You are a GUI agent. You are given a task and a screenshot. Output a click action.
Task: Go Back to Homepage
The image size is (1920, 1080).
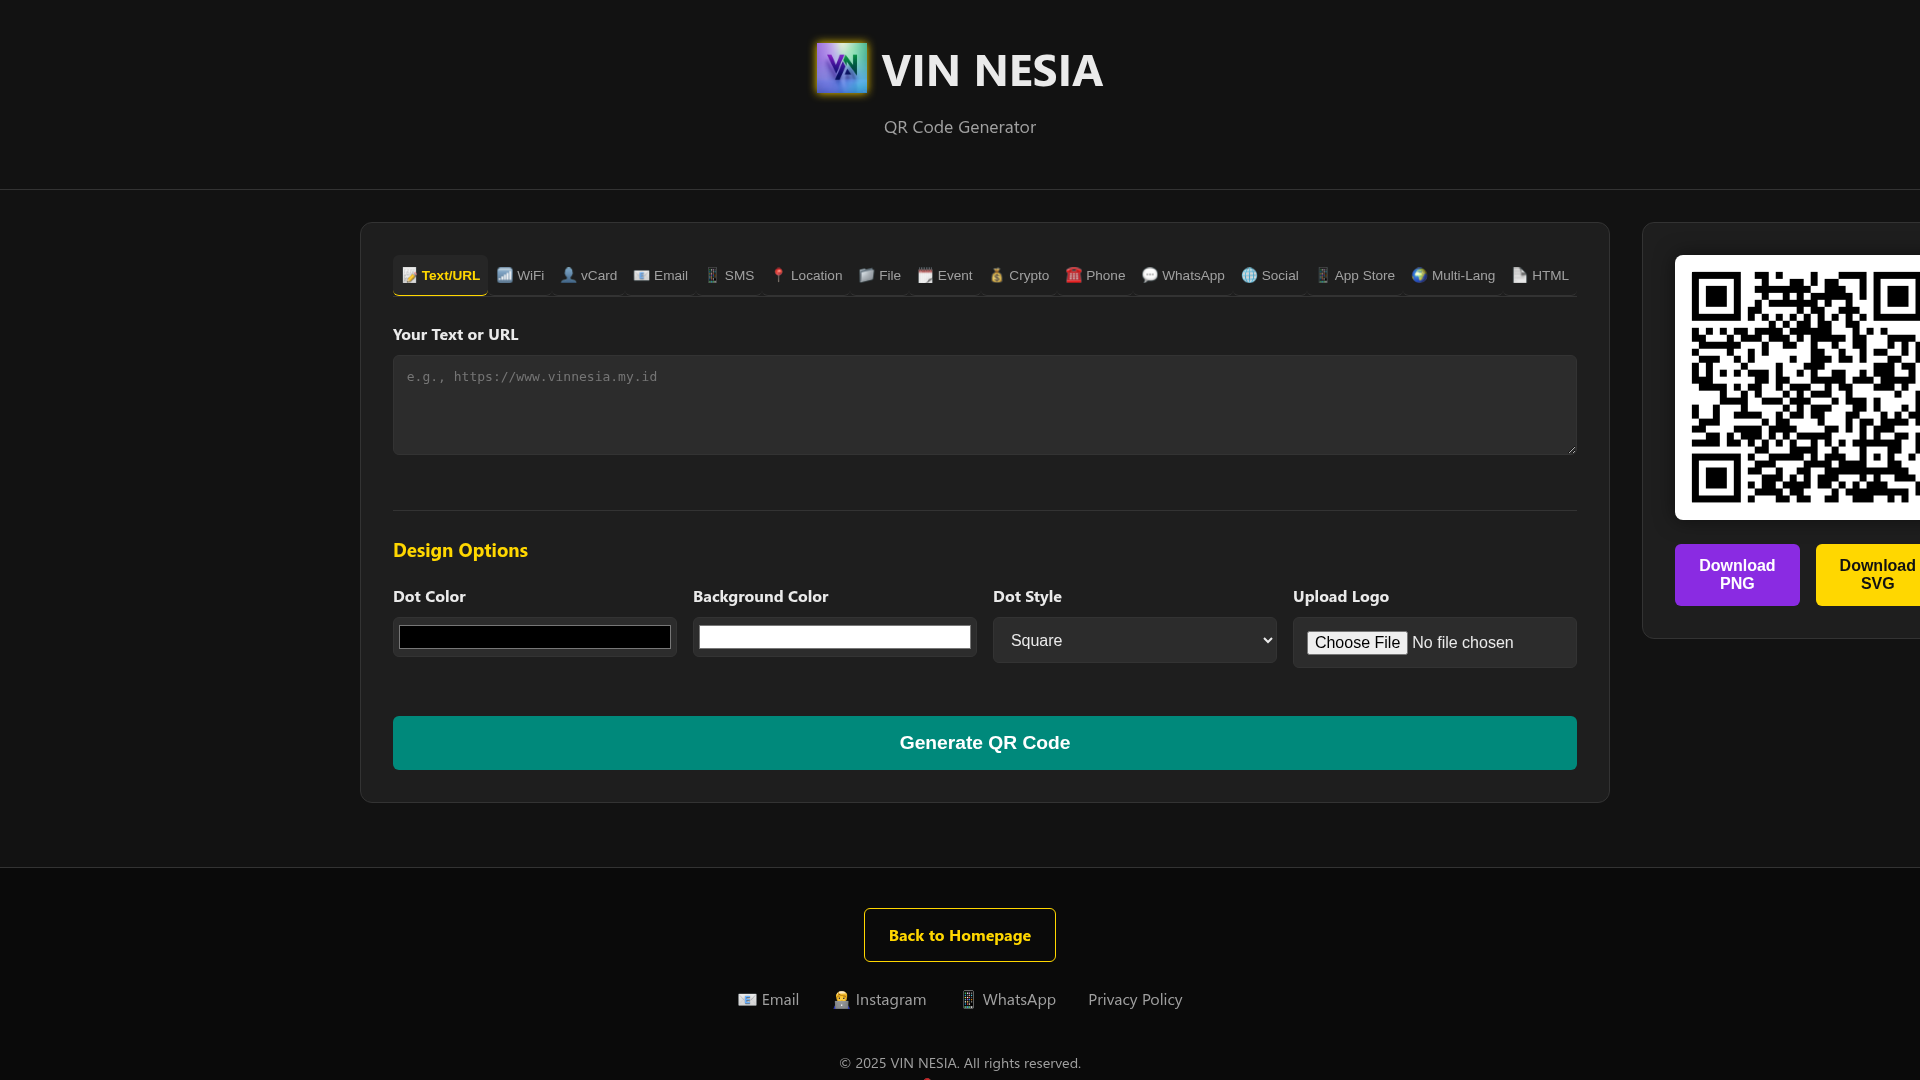(959, 935)
